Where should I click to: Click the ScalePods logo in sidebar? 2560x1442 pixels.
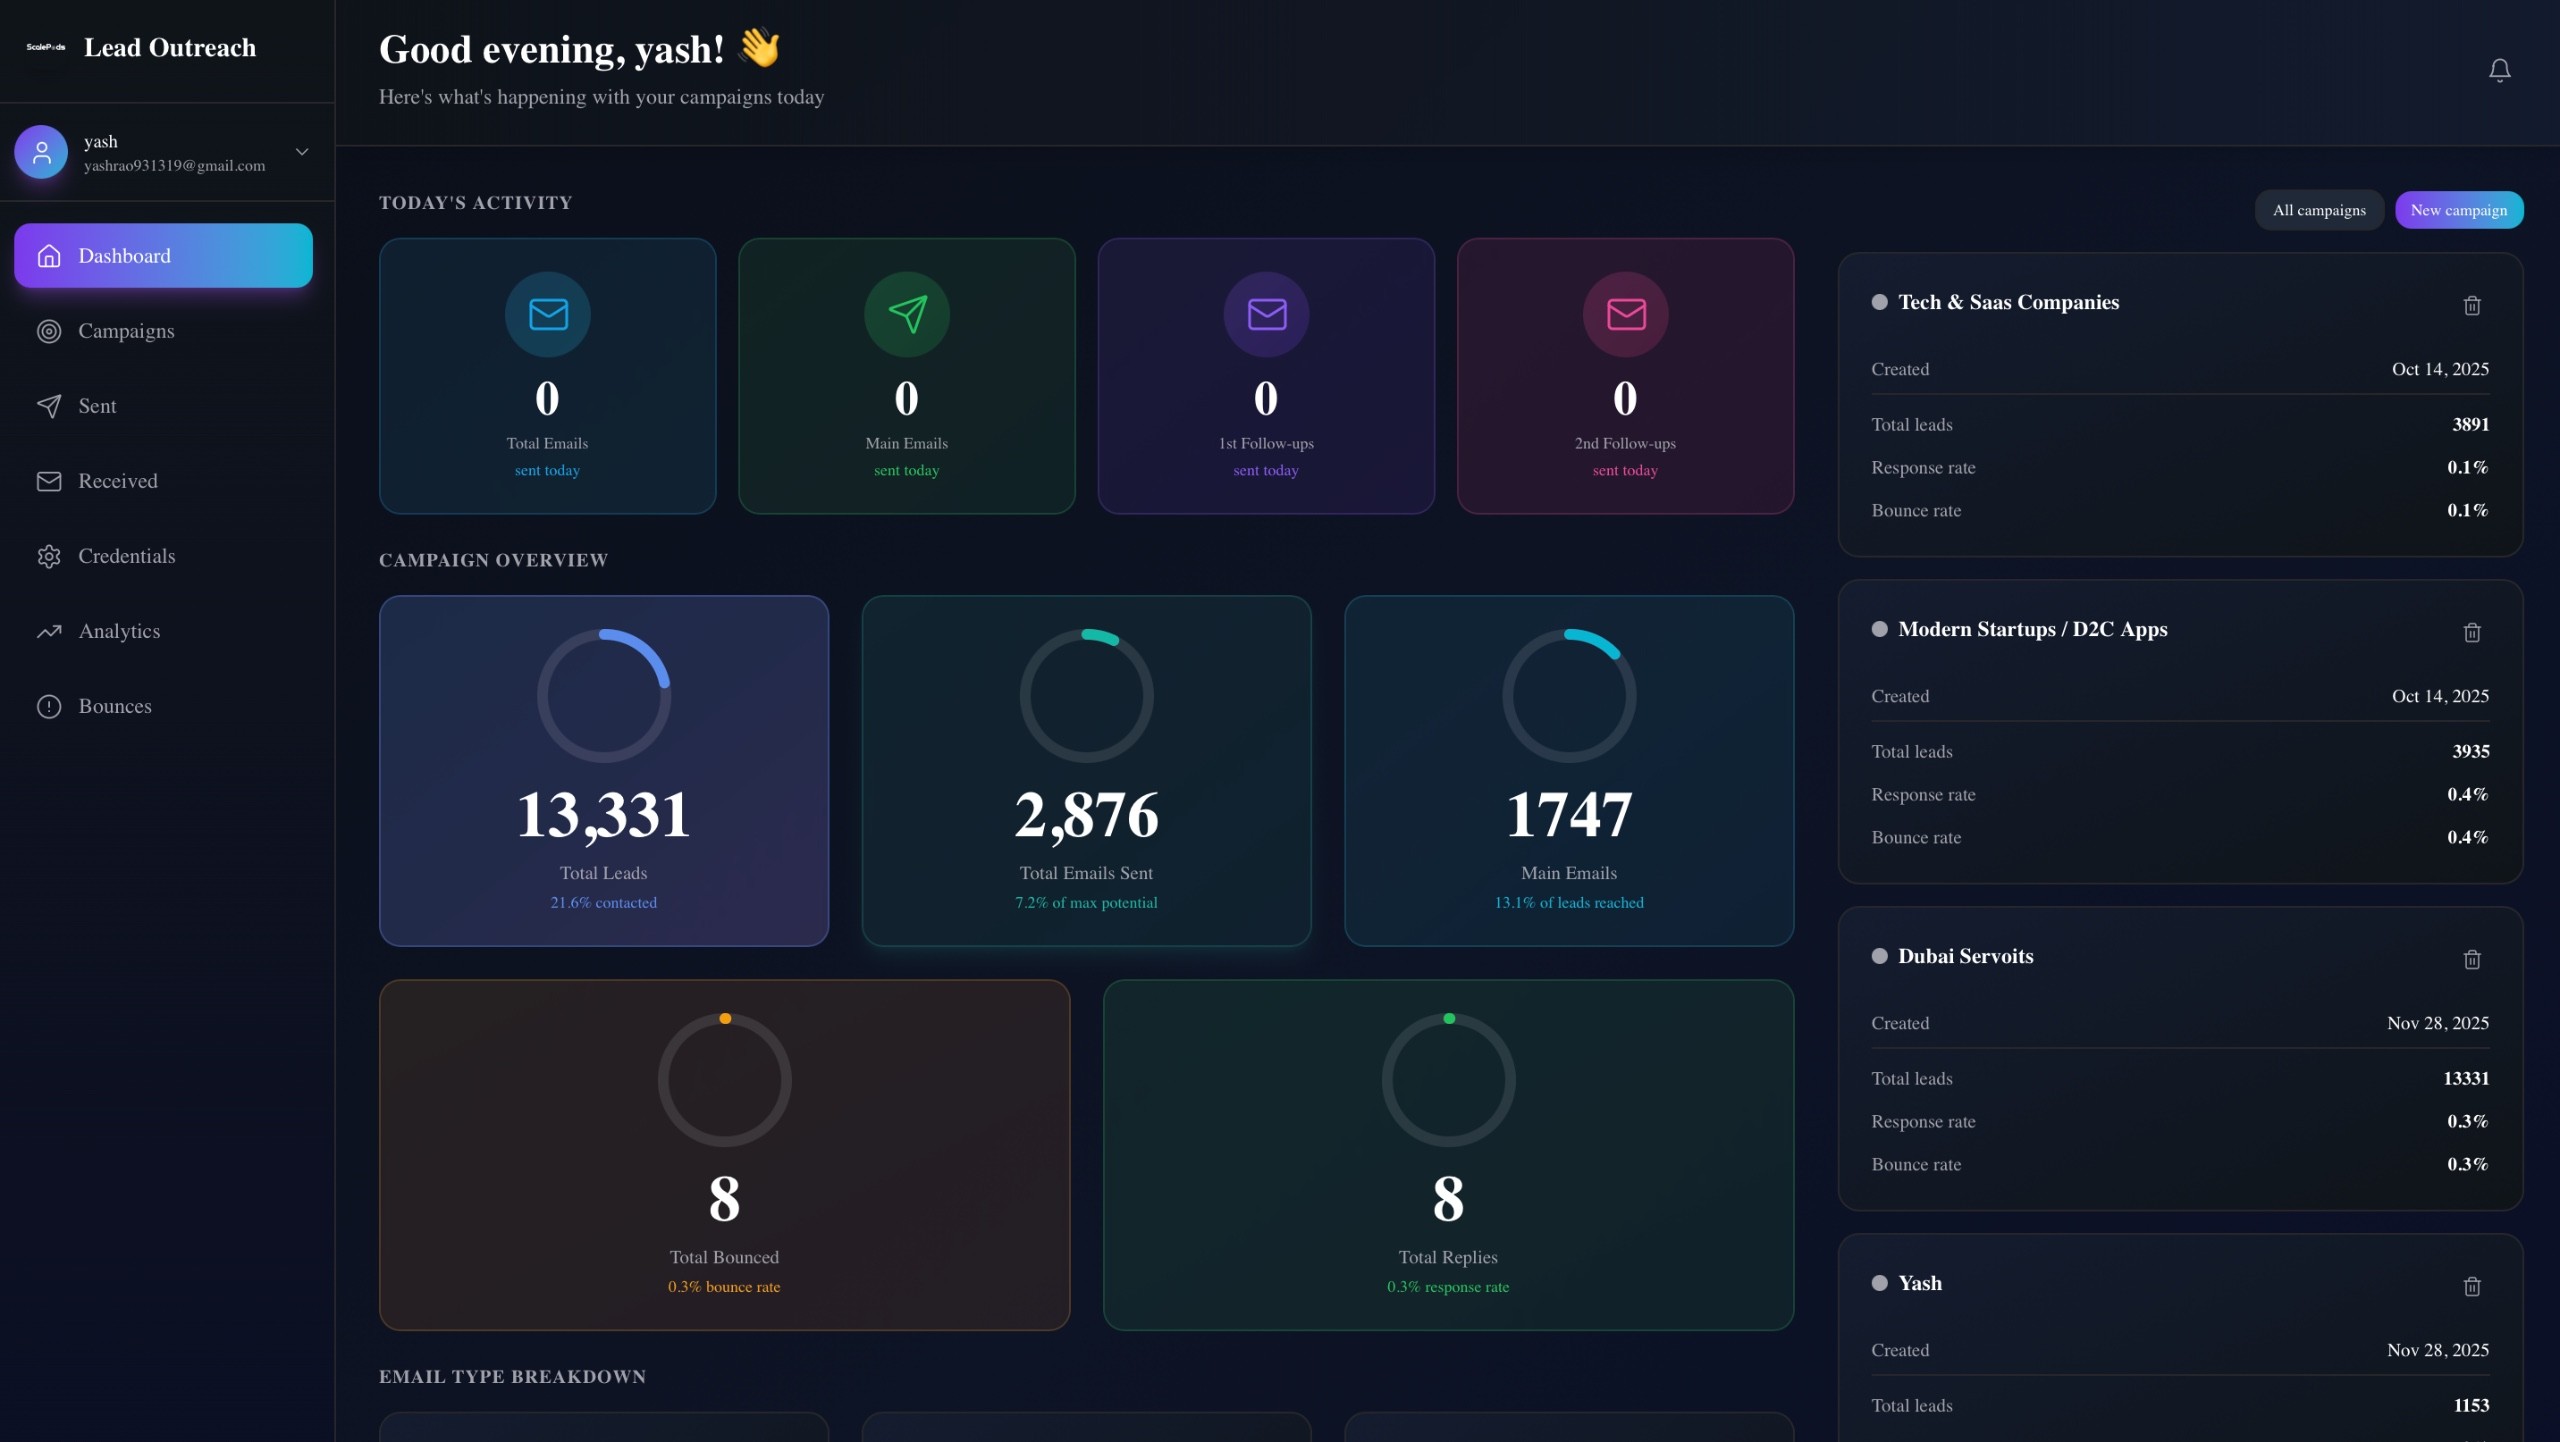45,47
